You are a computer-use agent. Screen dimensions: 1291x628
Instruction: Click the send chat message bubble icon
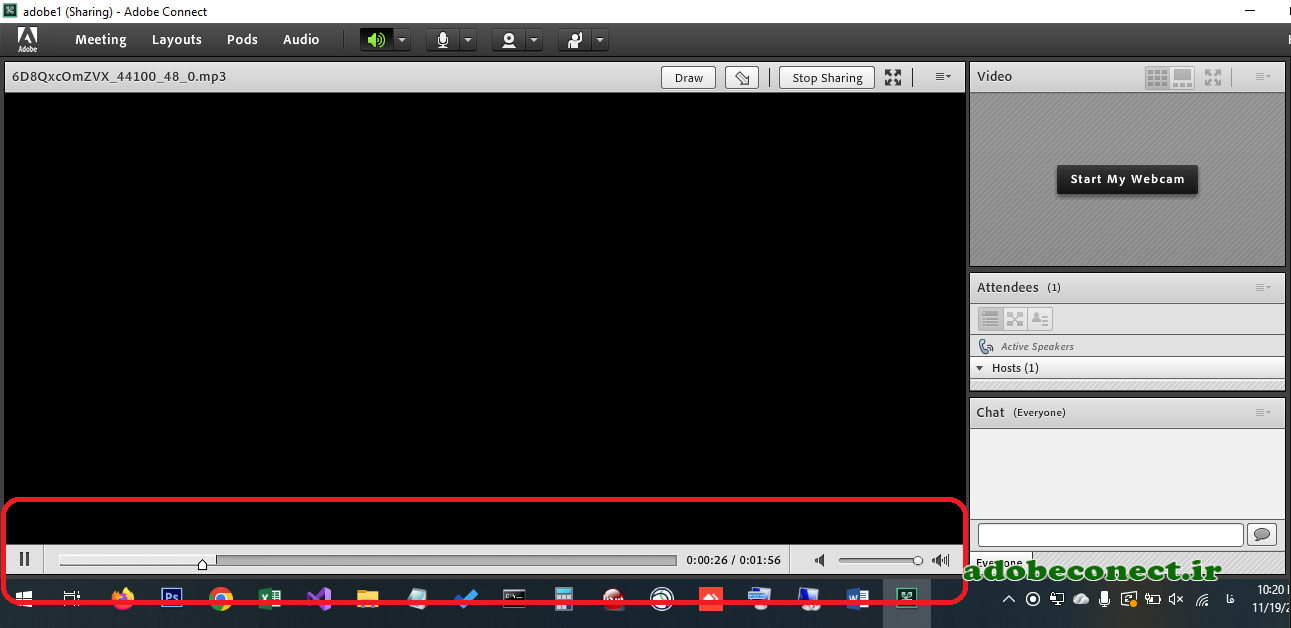pyautogui.click(x=1262, y=535)
